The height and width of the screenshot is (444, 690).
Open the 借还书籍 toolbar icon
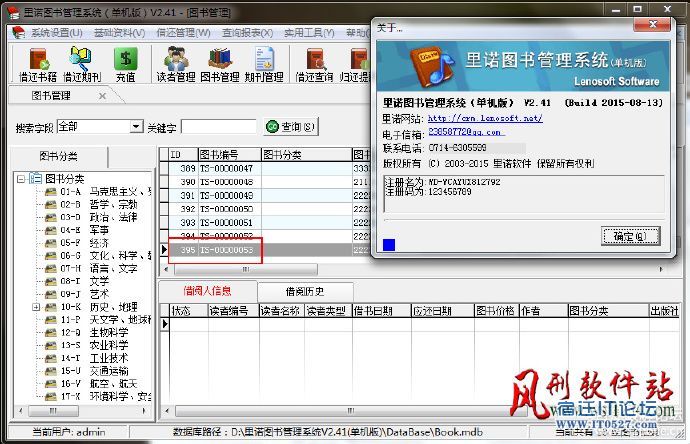(x=38, y=65)
